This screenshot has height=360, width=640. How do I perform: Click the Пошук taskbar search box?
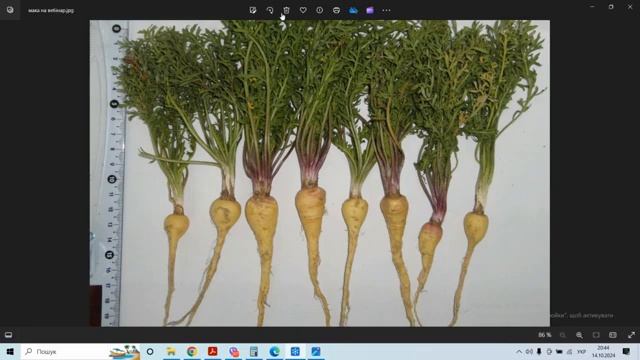(x=80, y=351)
